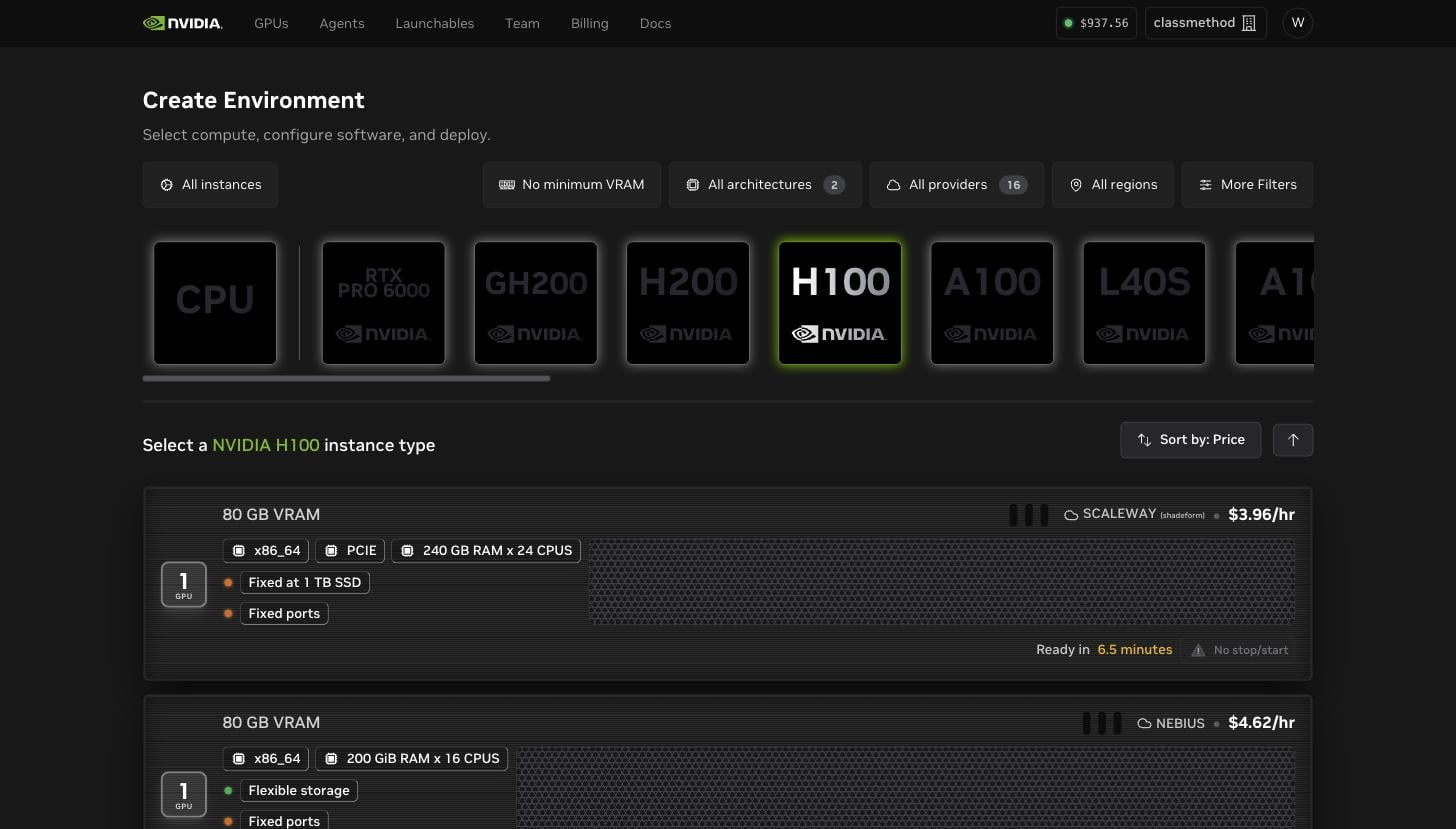Click the $937.56 credit balance
This screenshot has height=829, width=1456.
click(1096, 23)
